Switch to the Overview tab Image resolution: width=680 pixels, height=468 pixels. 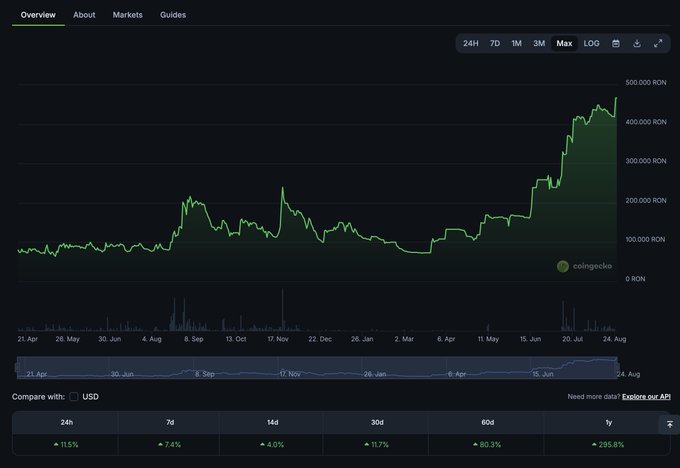[x=38, y=15]
